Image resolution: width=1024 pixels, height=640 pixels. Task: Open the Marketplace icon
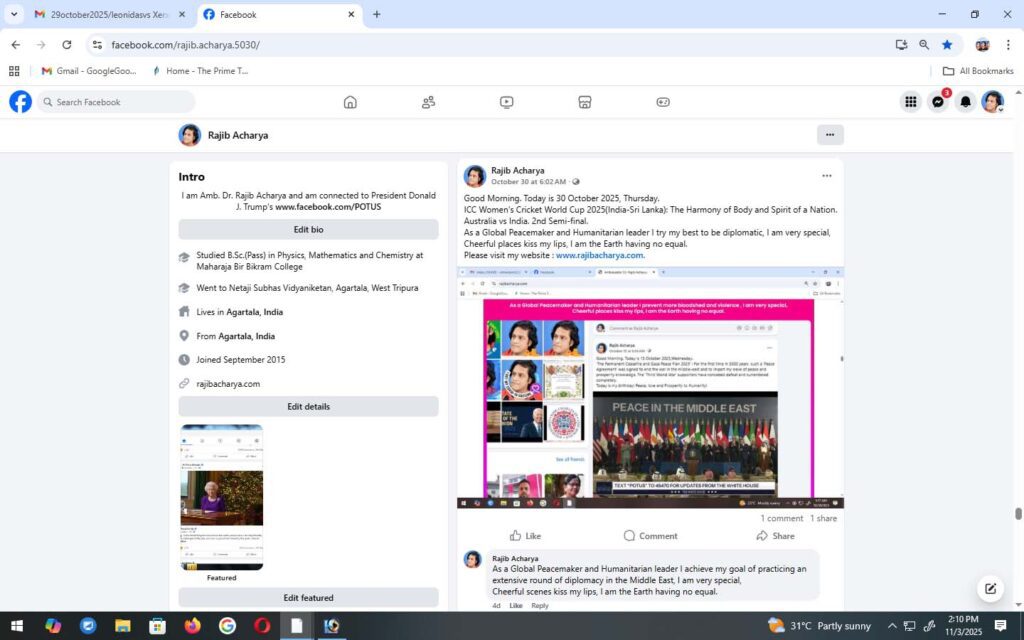point(585,102)
